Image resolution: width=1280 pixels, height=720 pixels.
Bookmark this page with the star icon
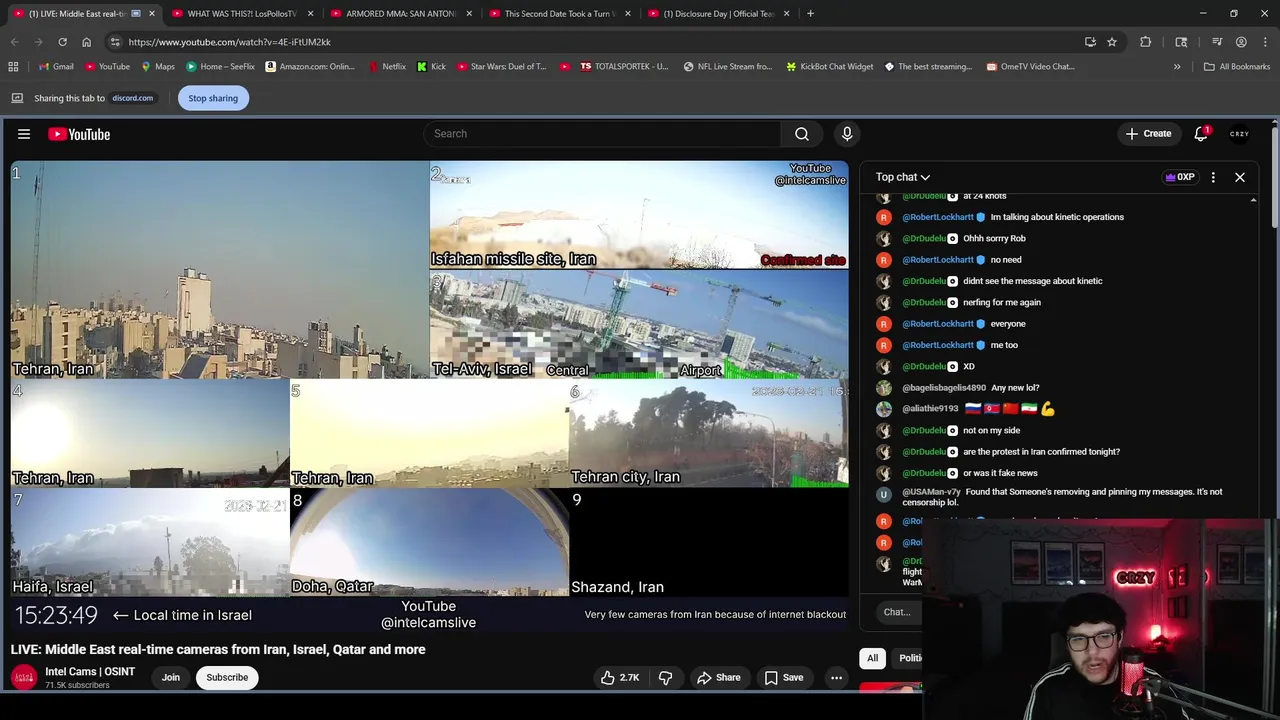point(1112,42)
